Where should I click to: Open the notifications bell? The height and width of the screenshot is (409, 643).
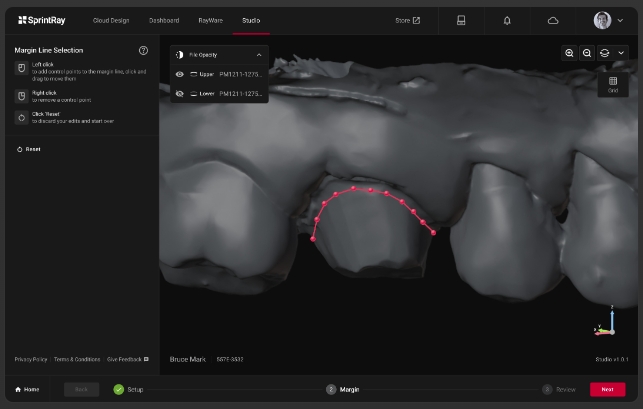click(x=507, y=20)
